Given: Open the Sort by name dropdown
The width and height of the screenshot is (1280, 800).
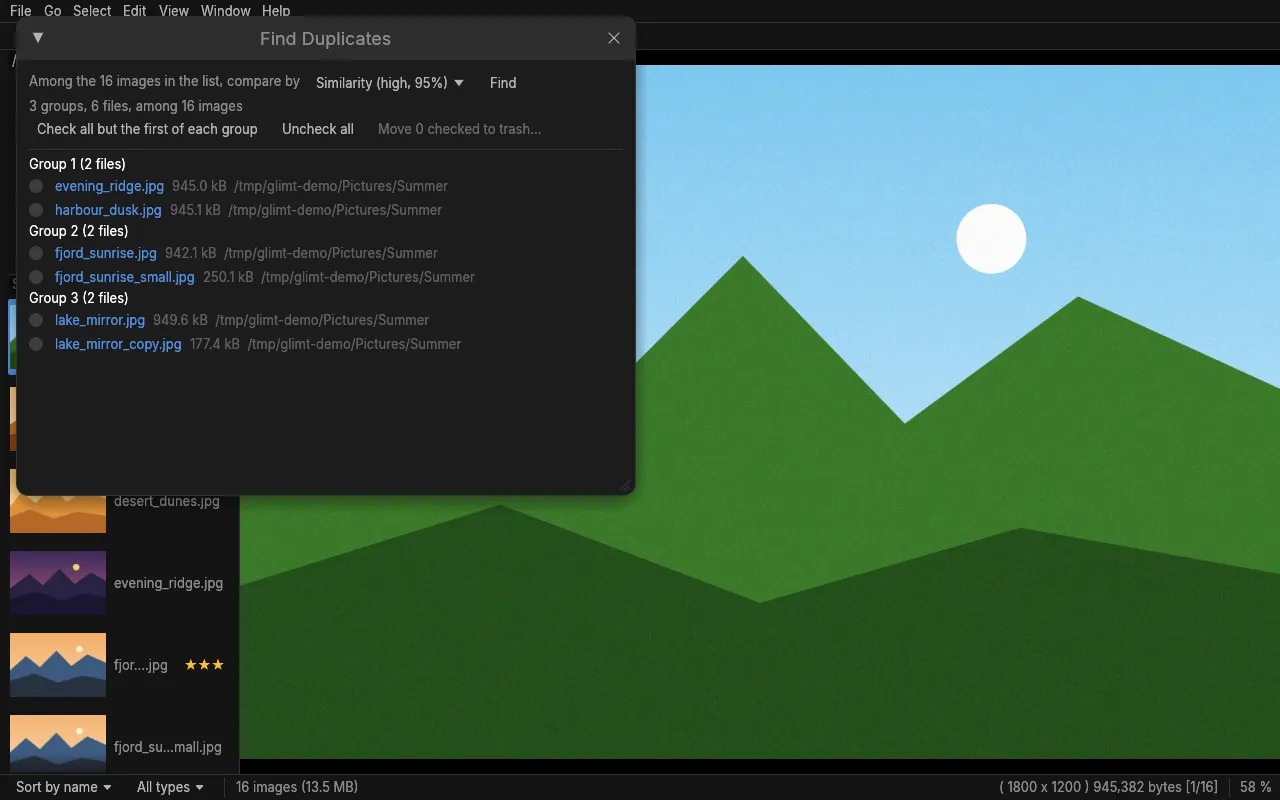Looking at the screenshot, I should pos(64,787).
